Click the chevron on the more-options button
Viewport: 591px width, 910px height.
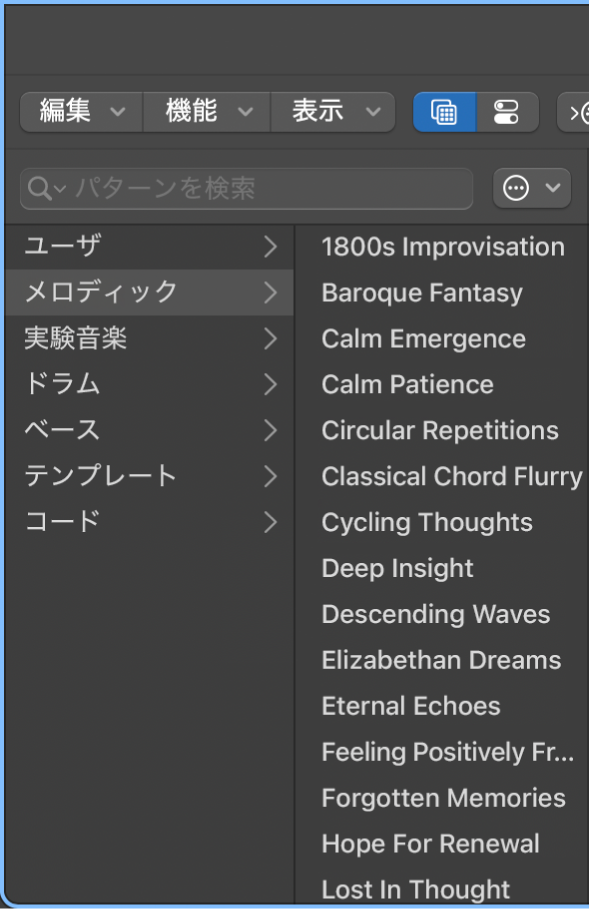tap(552, 188)
